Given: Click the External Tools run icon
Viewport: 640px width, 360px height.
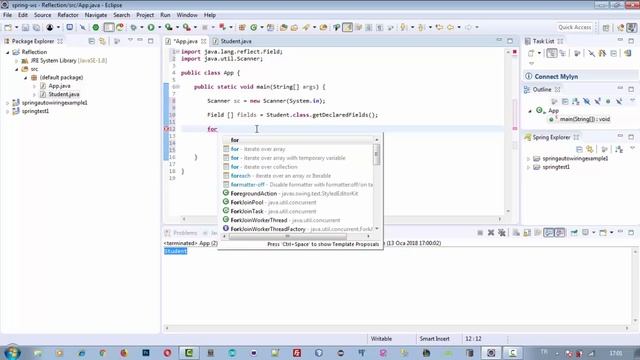Looking at the screenshot, I should point(187,27).
